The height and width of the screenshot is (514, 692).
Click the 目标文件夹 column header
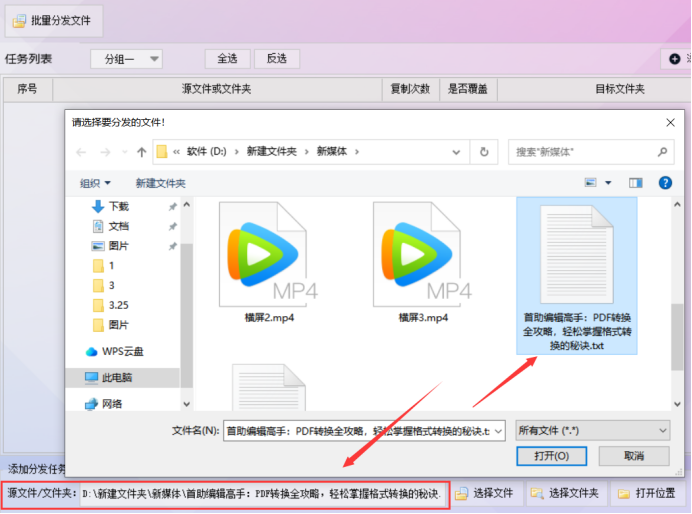[x=620, y=89]
